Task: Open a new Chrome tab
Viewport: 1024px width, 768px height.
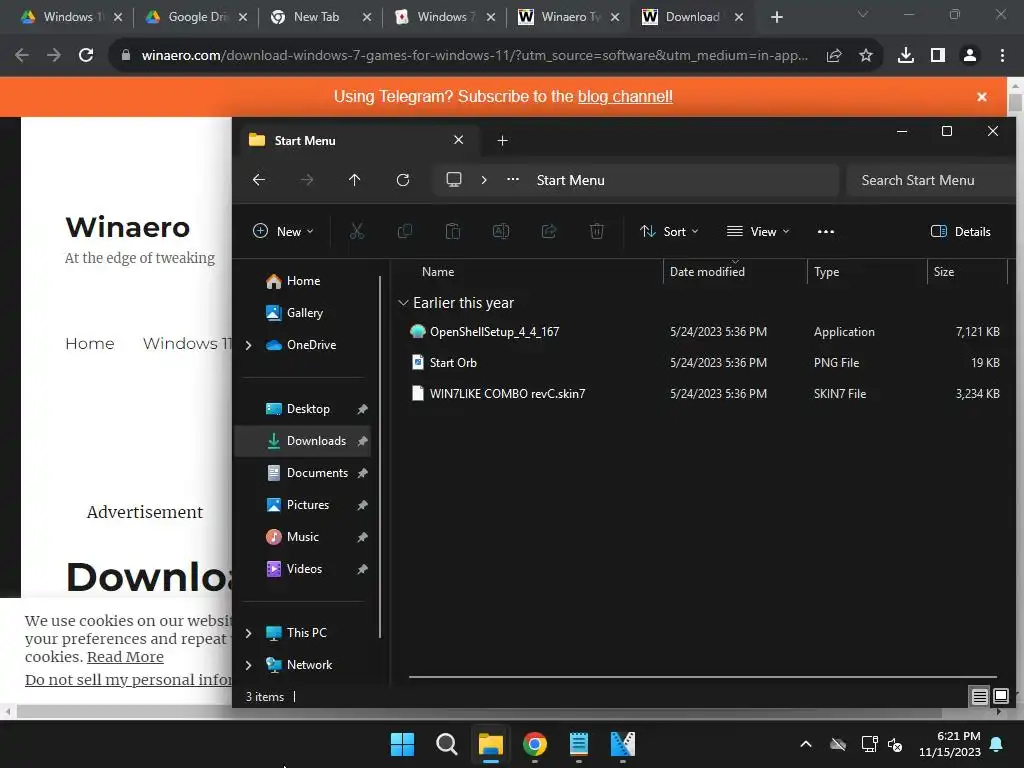Action: click(x=776, y=17)
